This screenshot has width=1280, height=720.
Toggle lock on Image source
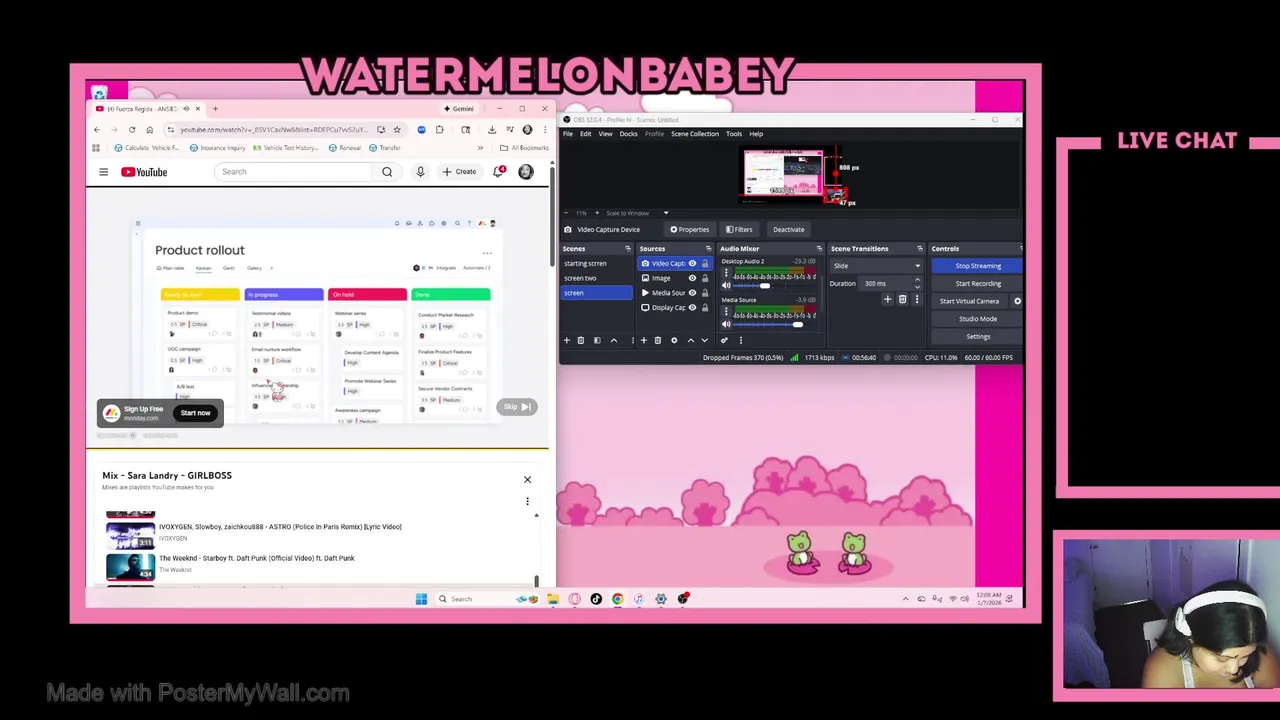(705, 278)
